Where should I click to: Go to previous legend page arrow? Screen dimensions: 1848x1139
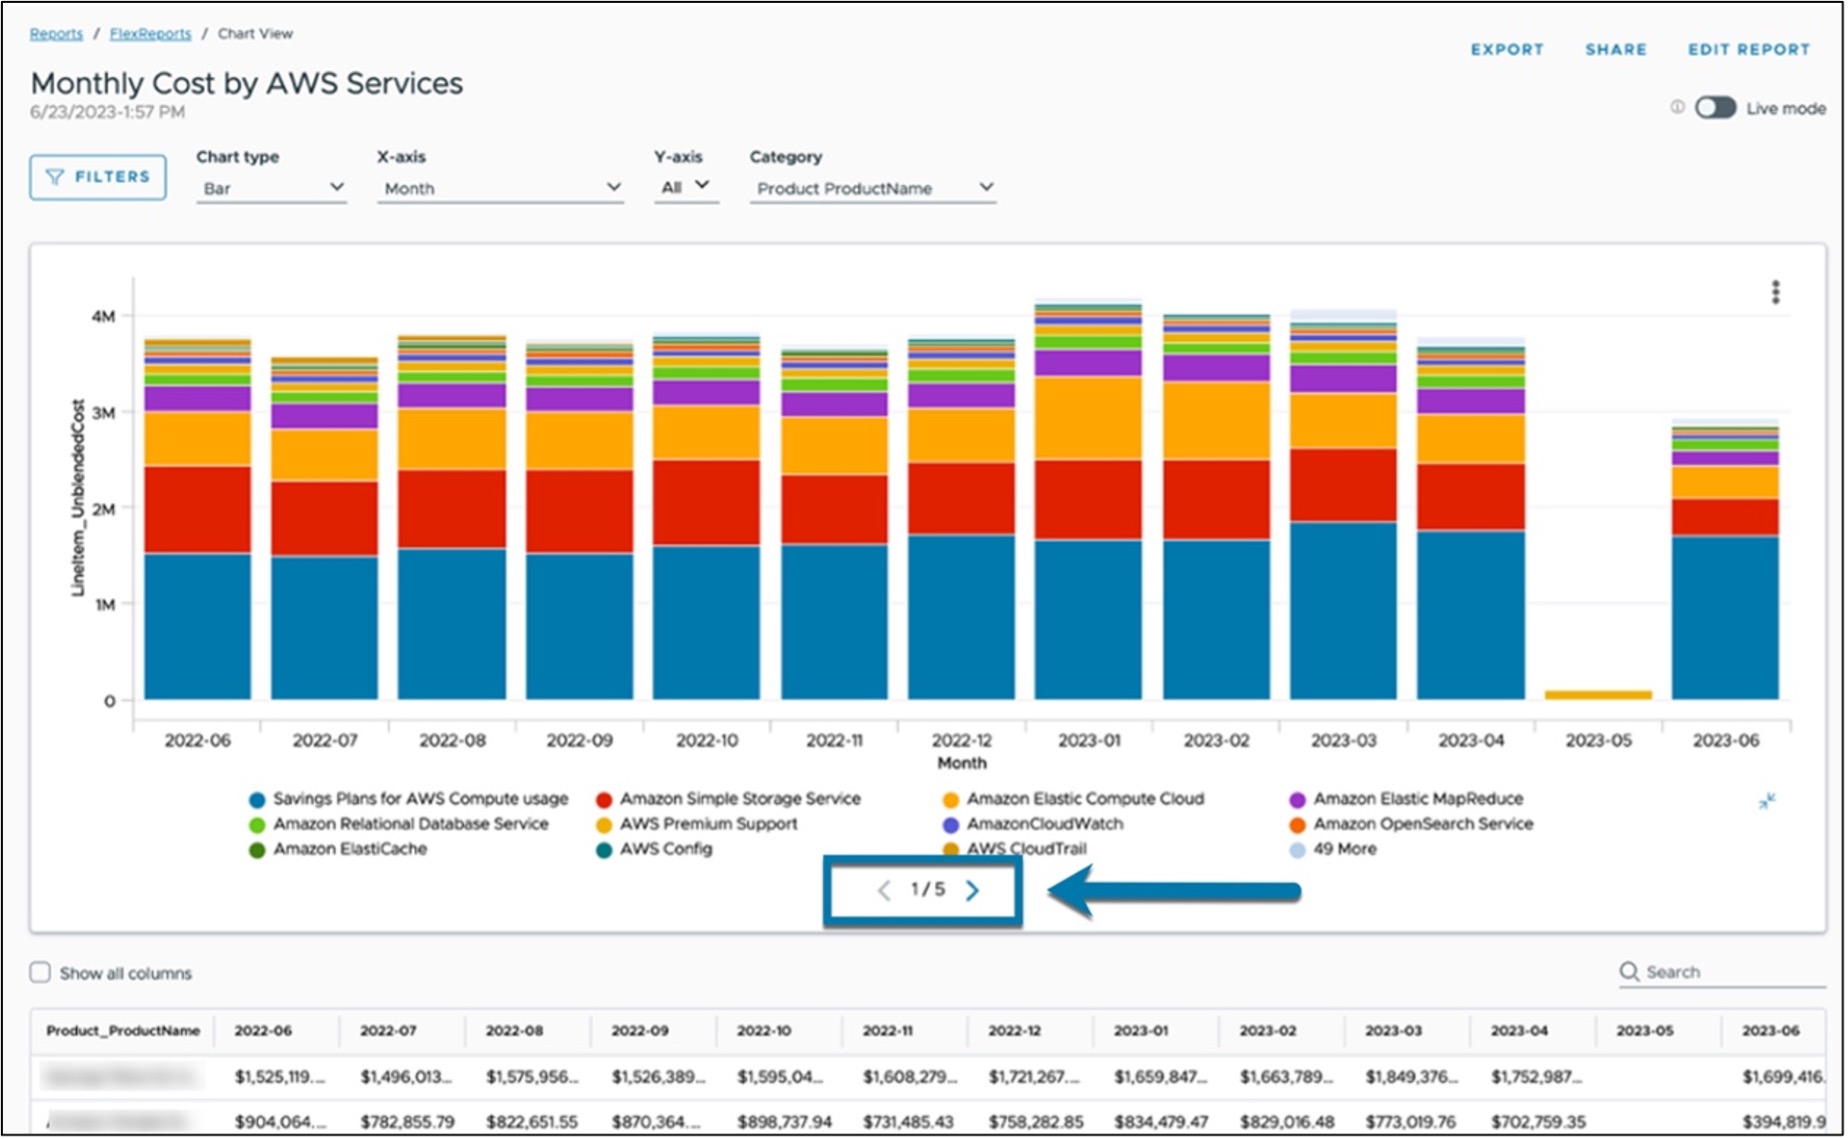[x=884, y=890]
